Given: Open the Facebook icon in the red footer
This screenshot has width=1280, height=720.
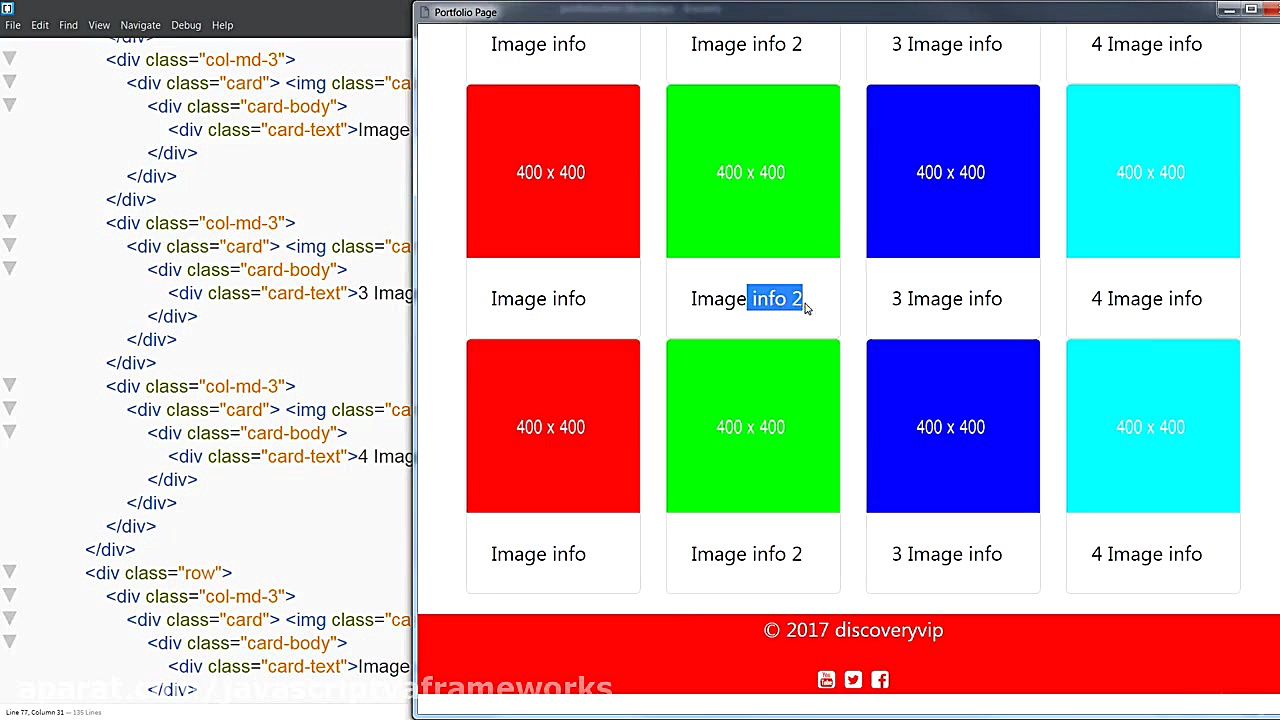Looking at the screenshot, I should [879, 680].
